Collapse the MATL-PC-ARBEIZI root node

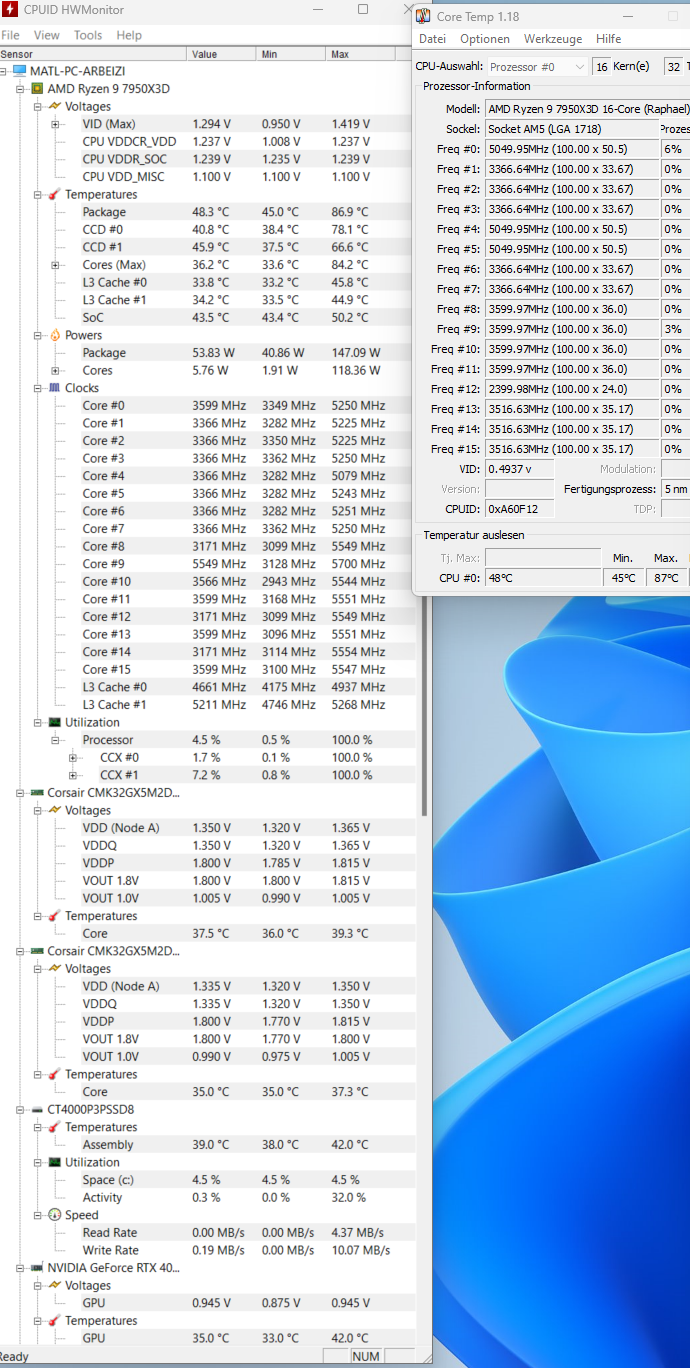[x=4, y=71]
